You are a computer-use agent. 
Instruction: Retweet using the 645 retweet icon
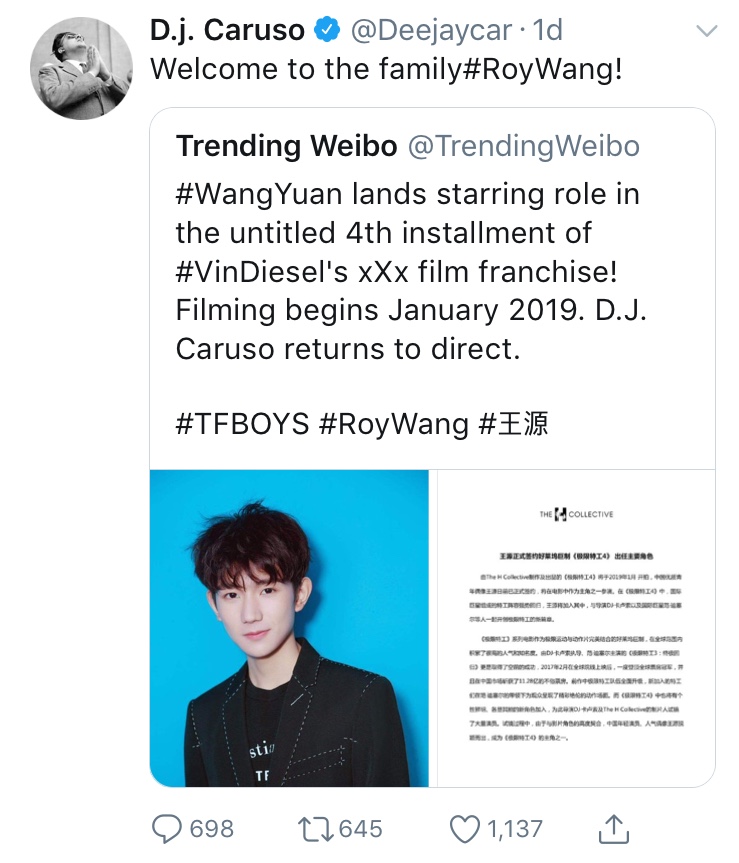pyautogui.click(x=316, y=829)
